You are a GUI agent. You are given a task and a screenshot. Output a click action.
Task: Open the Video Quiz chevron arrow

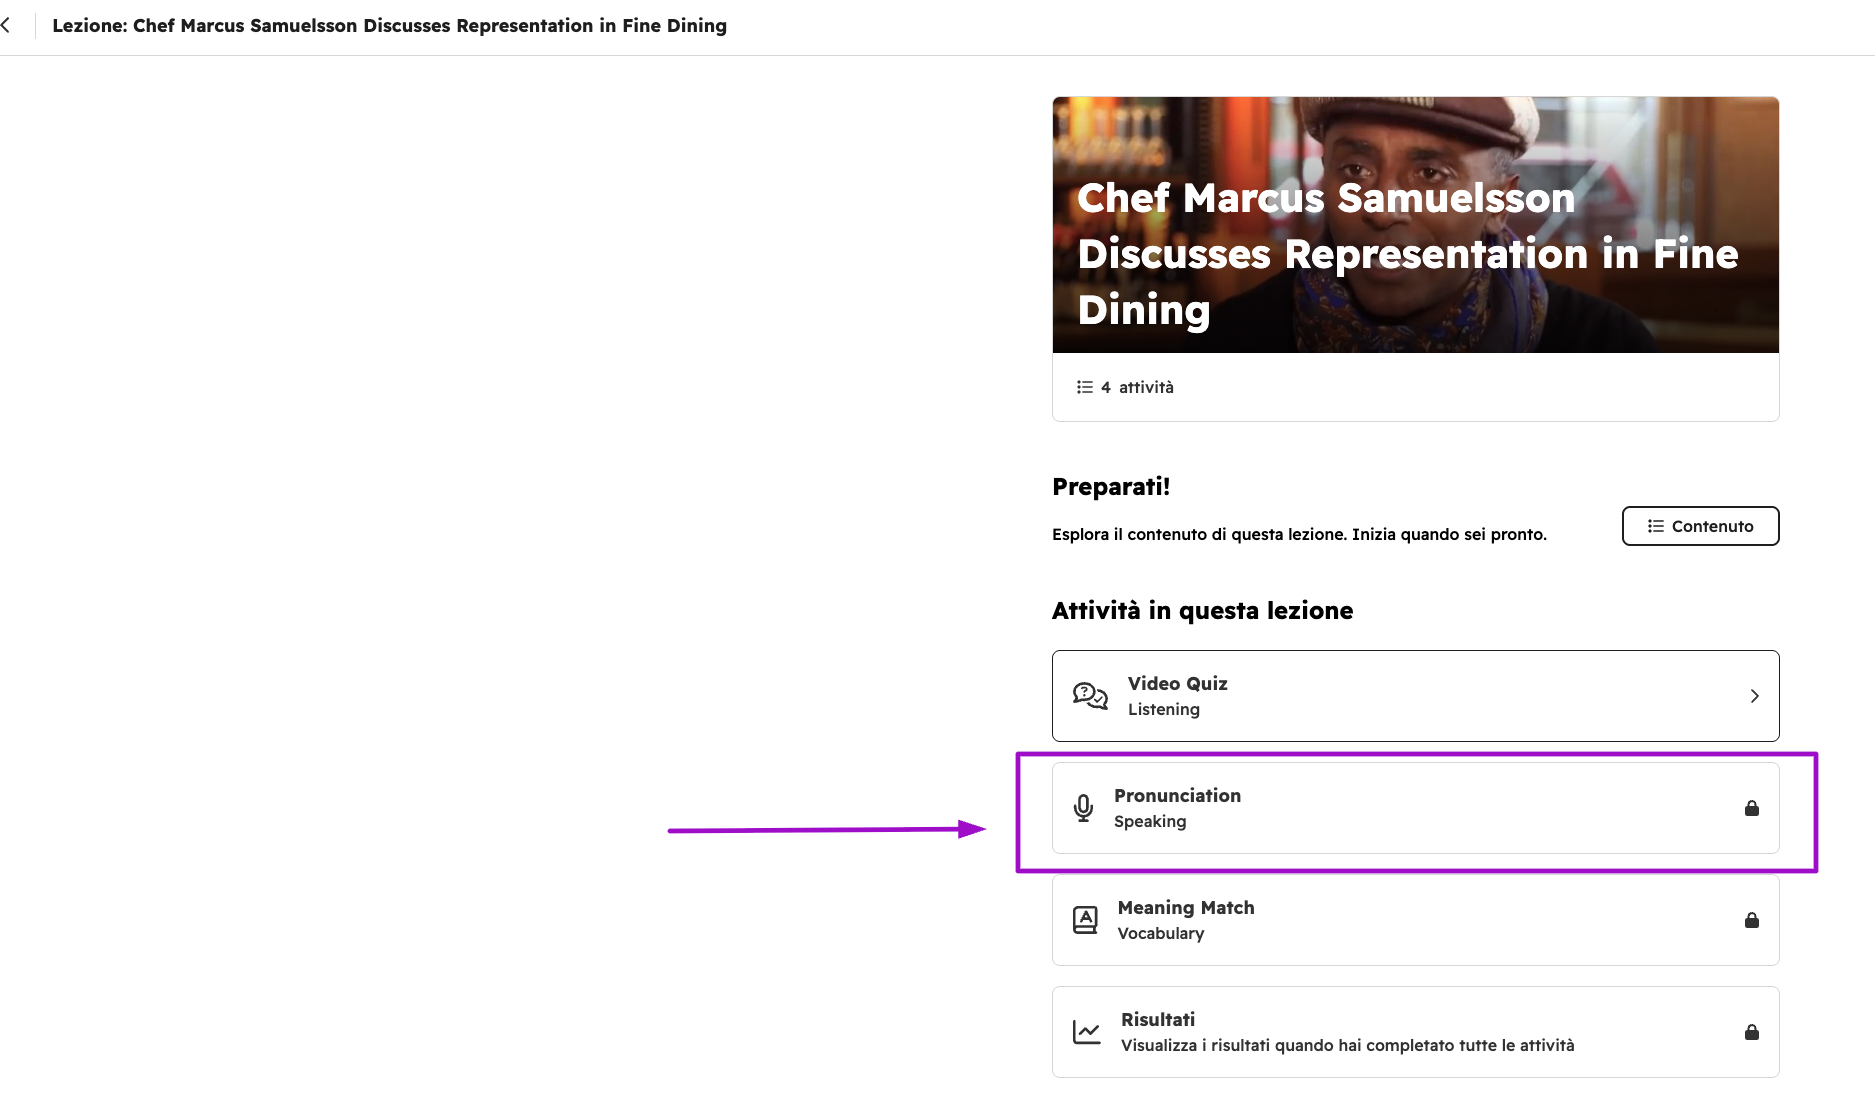[x=1755, y=696]
